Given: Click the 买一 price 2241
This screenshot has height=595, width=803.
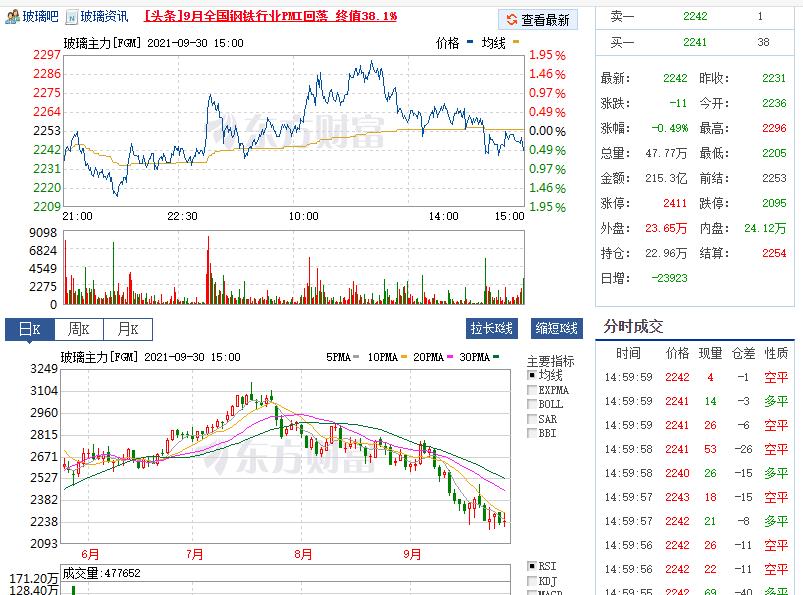Looking at the screenshot, I should (x=695, y=42).
